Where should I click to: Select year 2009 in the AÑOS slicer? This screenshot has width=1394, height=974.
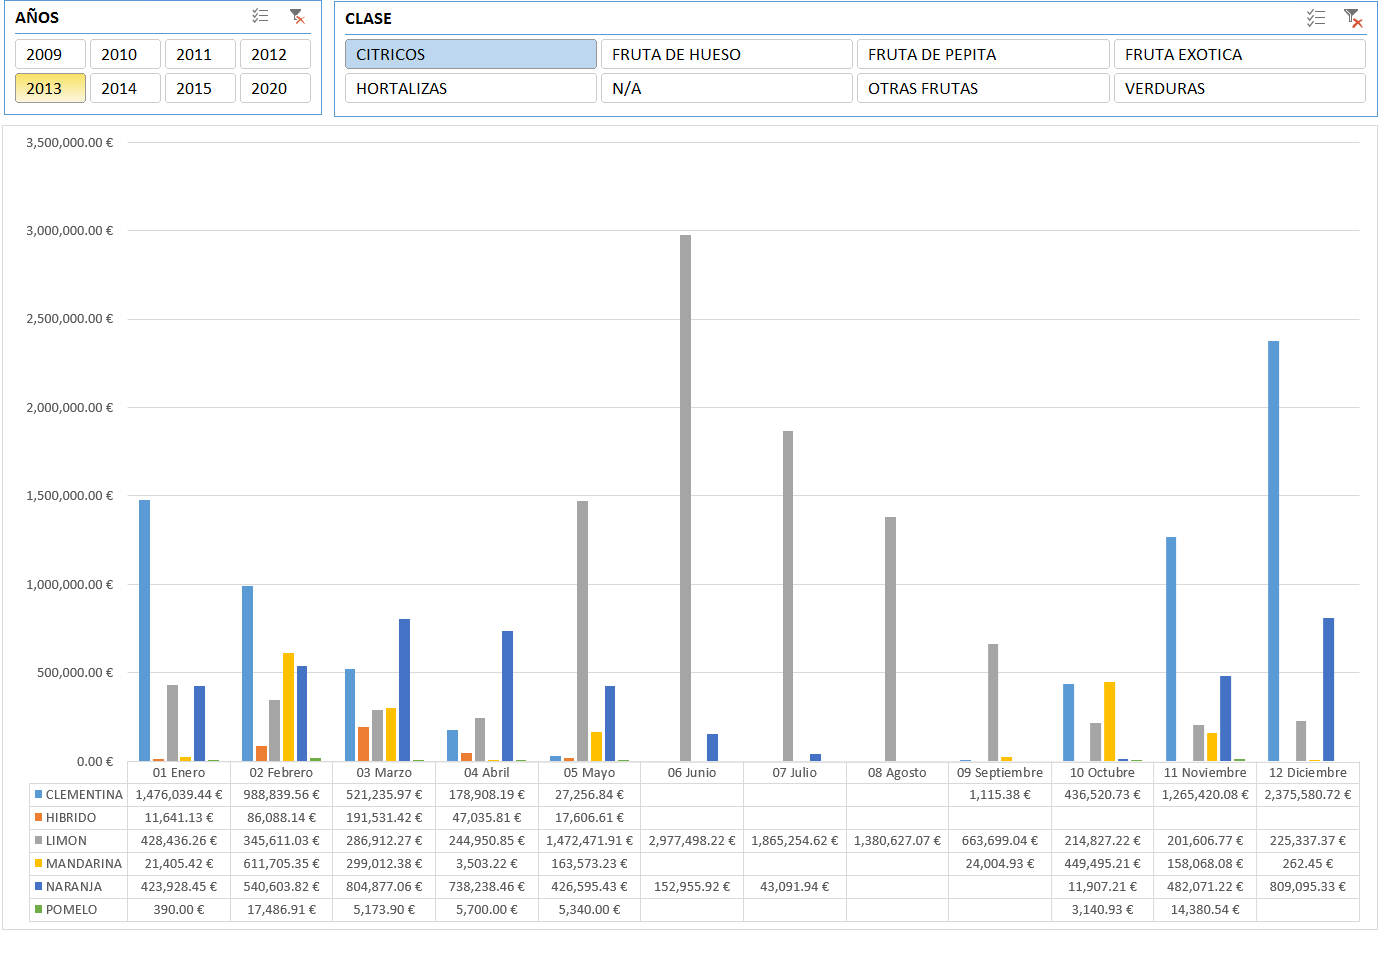tap(50, 54)
